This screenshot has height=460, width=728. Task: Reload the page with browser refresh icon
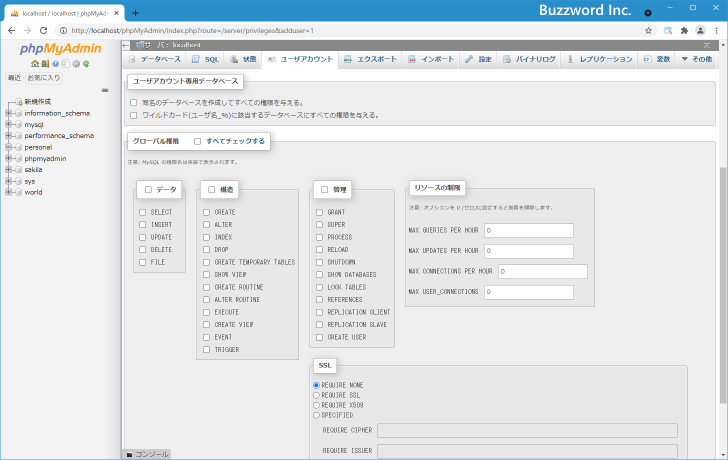coord(43,31)
